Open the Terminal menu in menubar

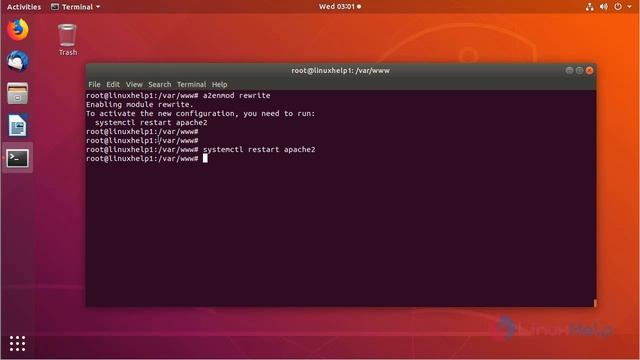(191, 84)
